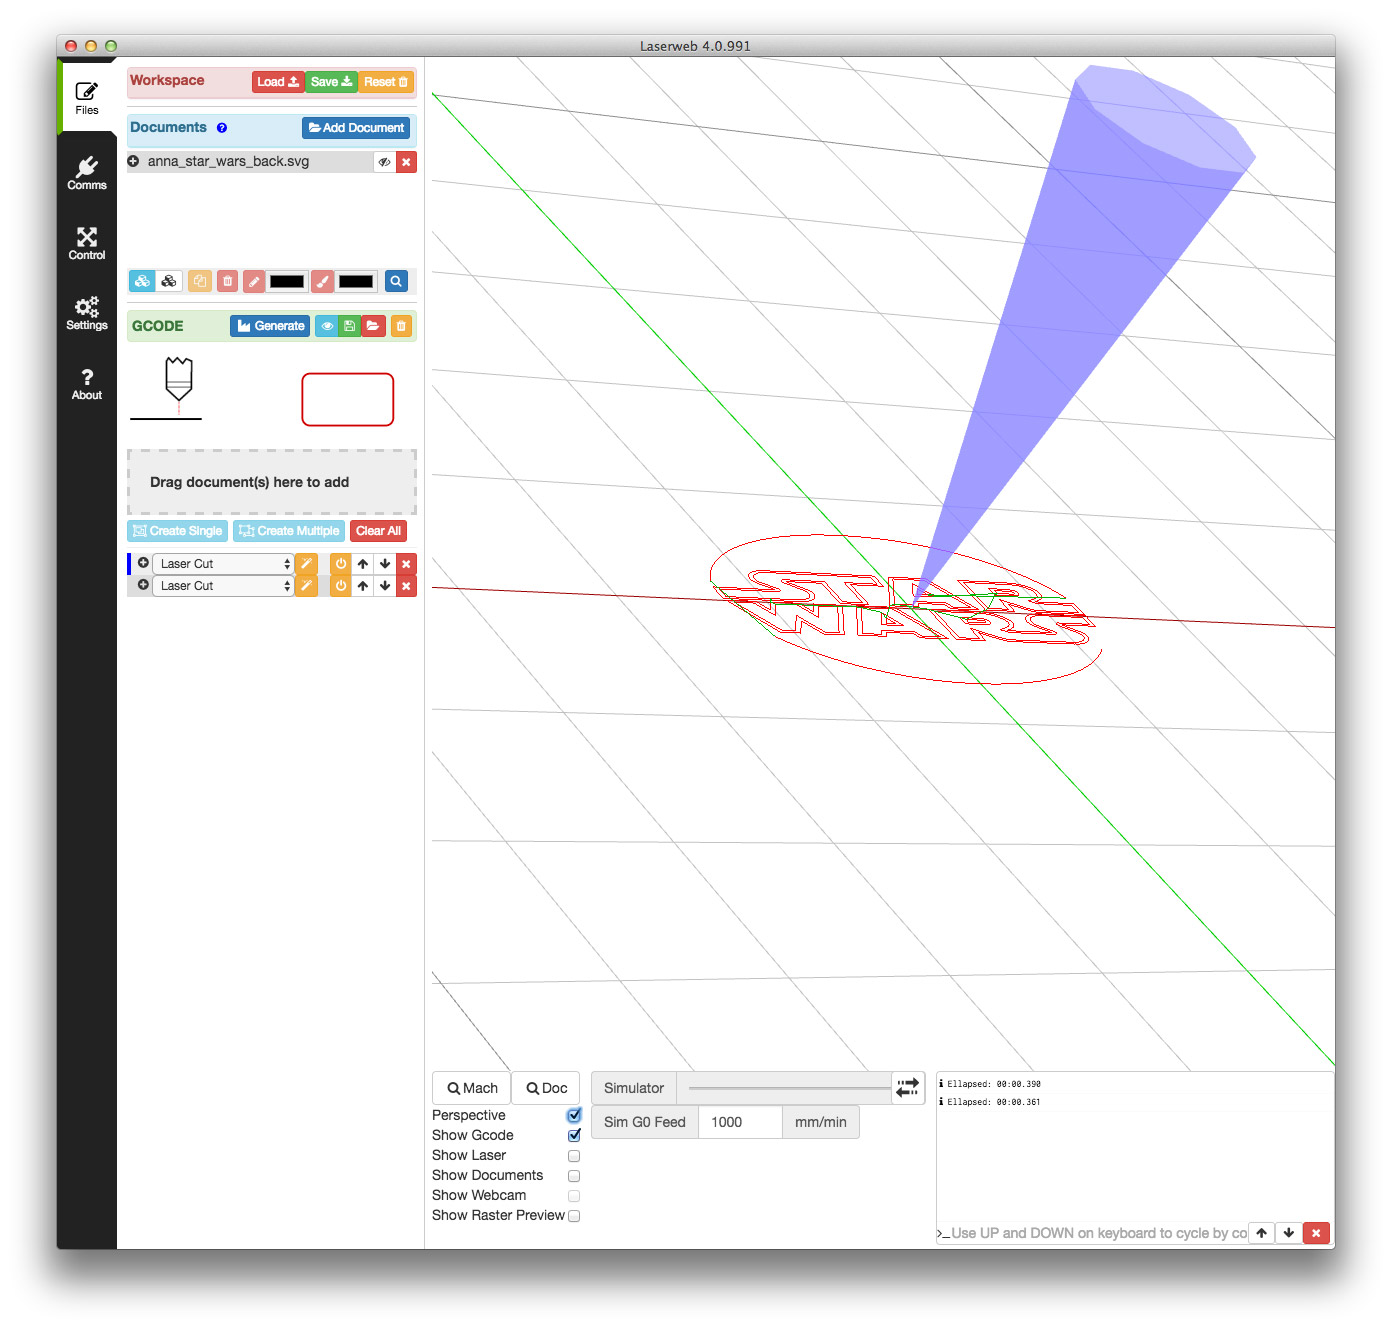
Task: Toggle visibility of anna_star_wars_back.svg
Action: pos(384,162)
